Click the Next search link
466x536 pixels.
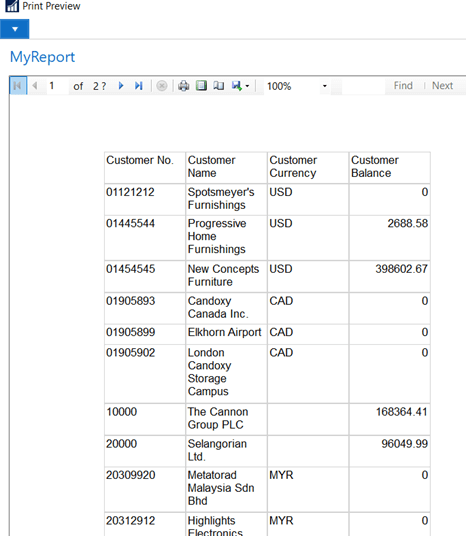coord(442,85)
